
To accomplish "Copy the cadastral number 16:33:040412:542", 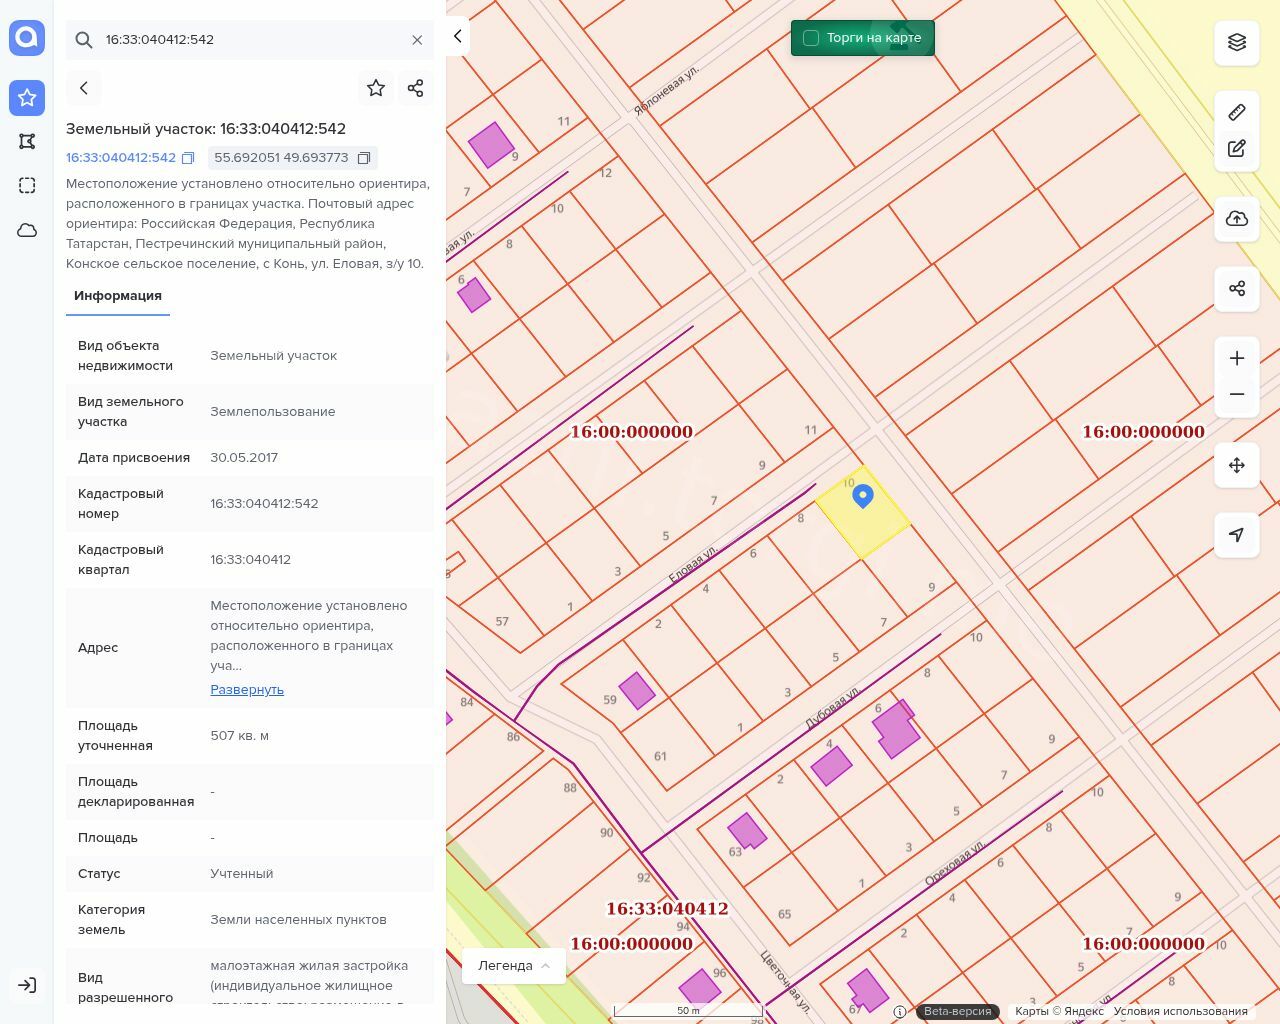I will click(188, 158).
